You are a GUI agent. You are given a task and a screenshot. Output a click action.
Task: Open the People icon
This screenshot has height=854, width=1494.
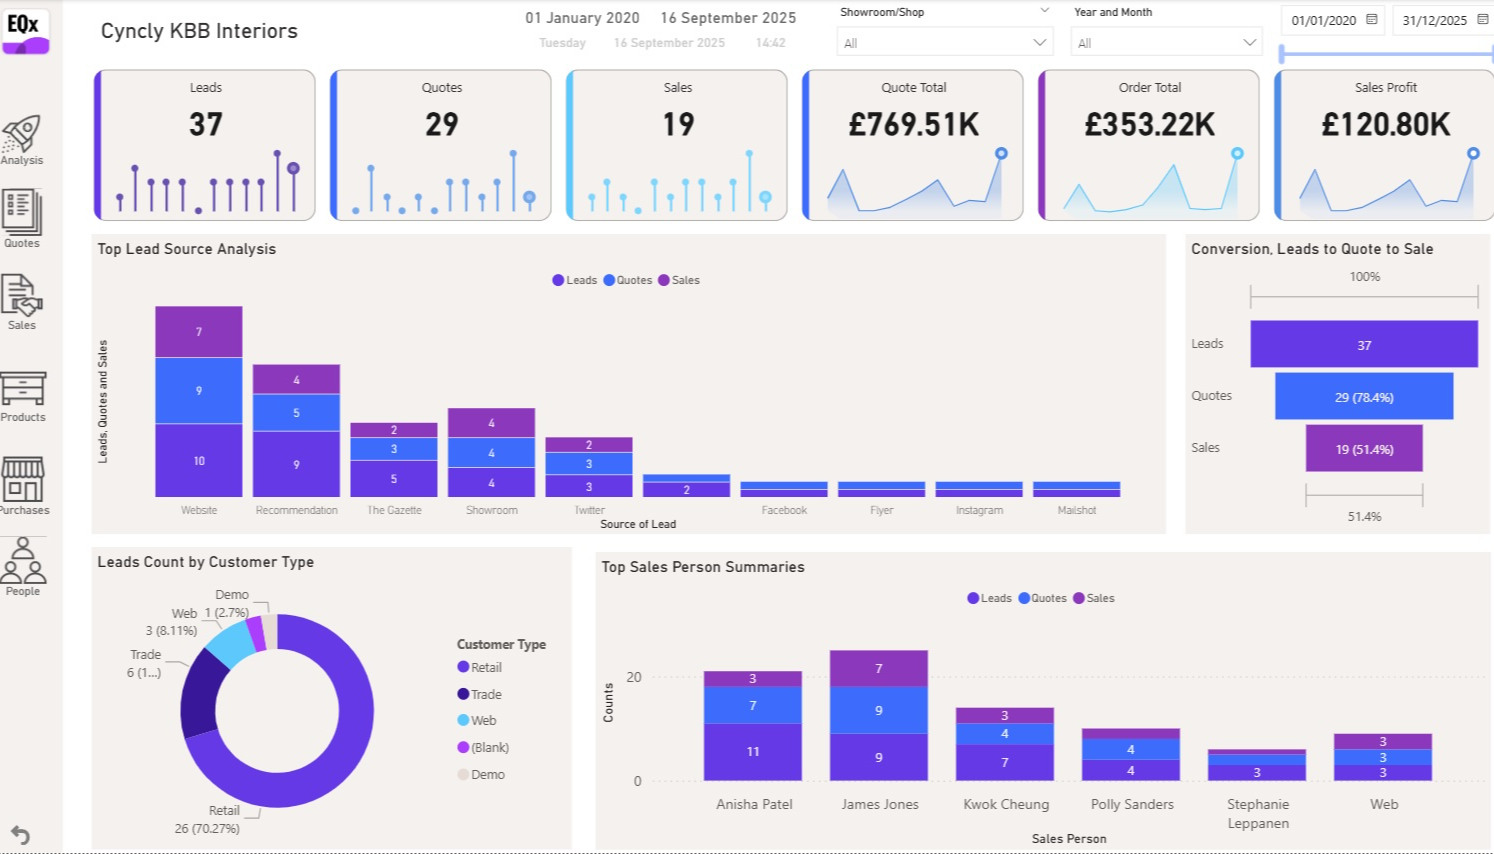click(23, 561)
